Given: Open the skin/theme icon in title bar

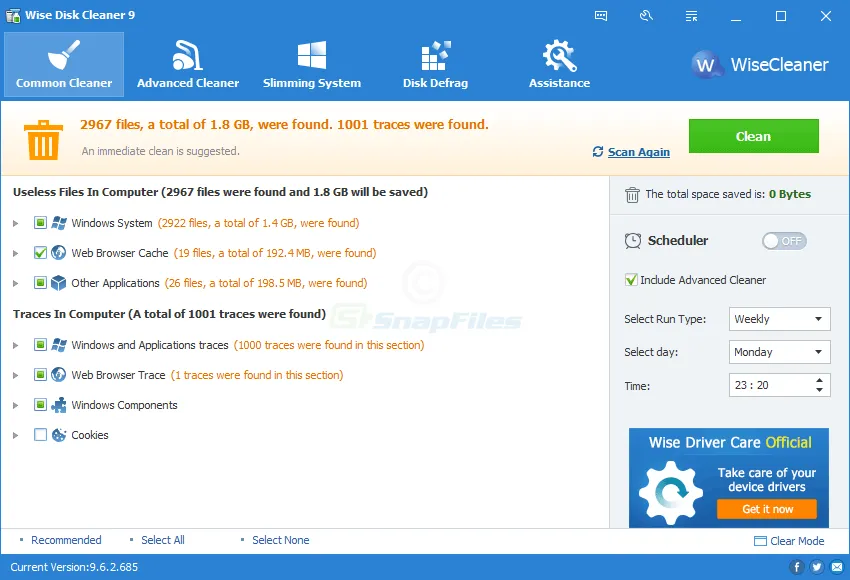Looking at the screenshot, I should tap(646, 16).
